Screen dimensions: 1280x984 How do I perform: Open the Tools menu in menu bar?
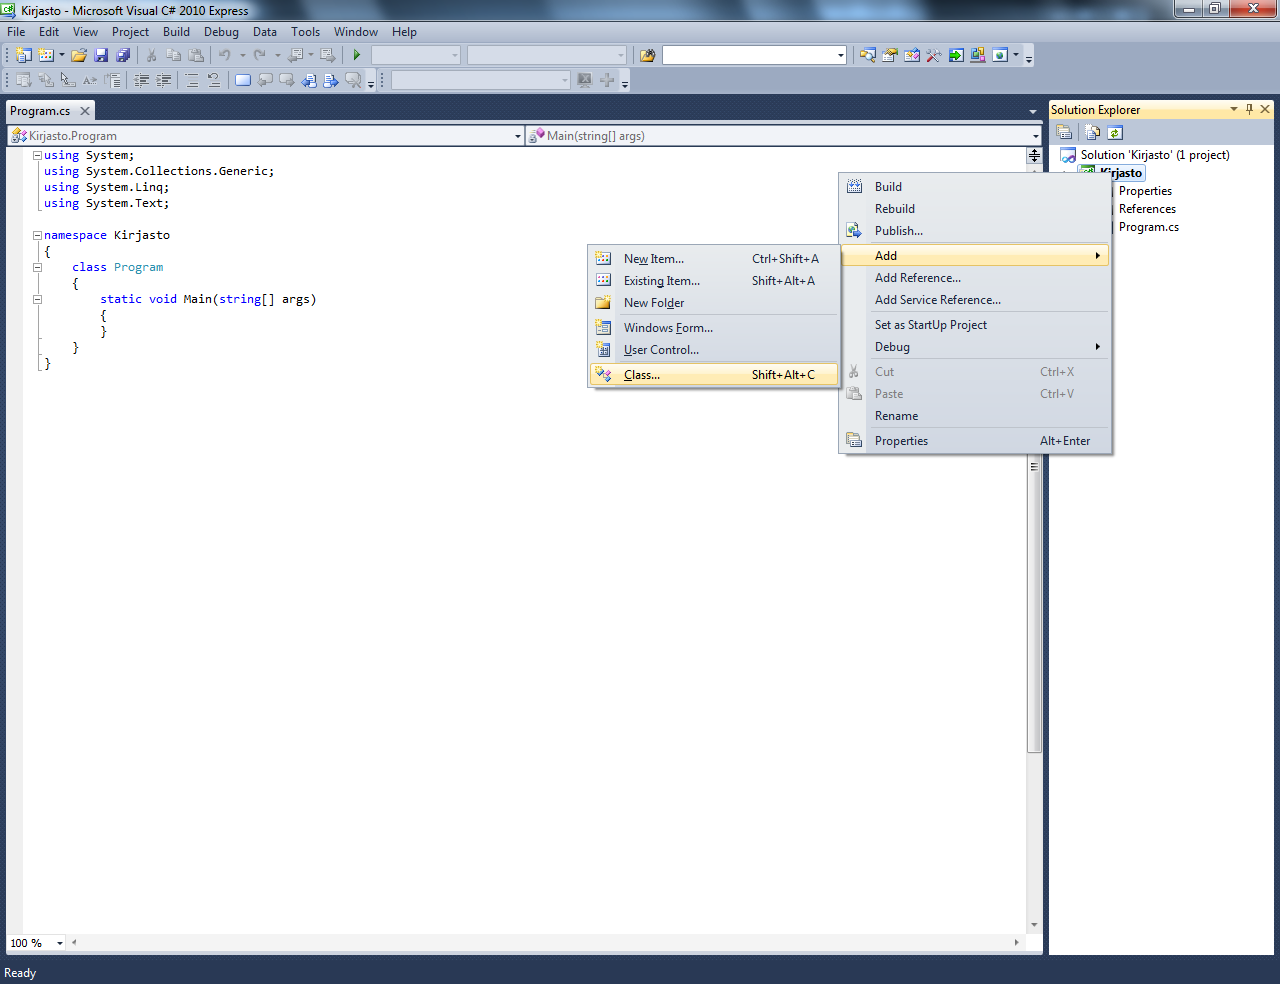pos(305,32)
